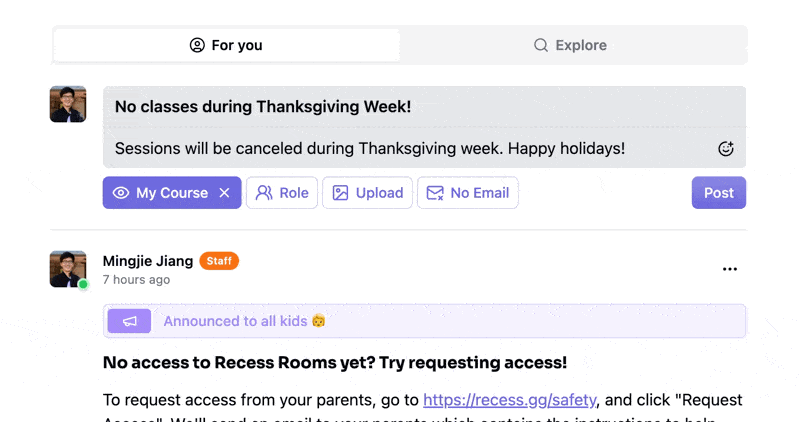The image size is (800, 422).
Task: Switch to the For you tab
Action: [227, 45]
